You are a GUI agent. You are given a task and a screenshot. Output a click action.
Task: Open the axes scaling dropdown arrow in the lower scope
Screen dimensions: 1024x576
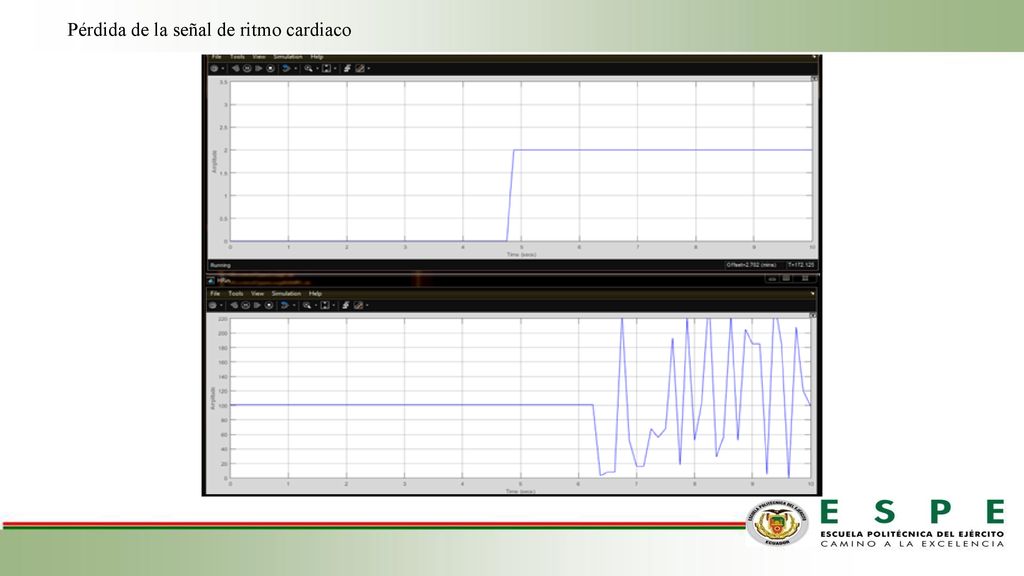pyautogui.click(x=334, y=306)
